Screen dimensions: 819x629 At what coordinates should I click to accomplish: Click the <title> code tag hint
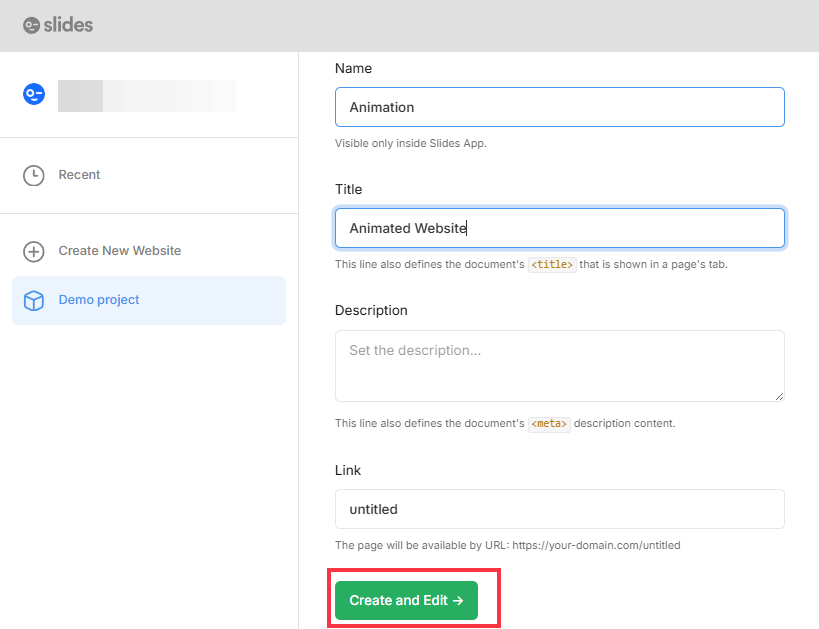coord(552,264)
